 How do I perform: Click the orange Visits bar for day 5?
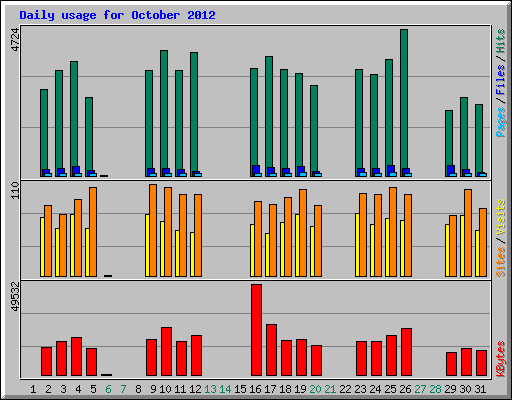tap(93, 232)
